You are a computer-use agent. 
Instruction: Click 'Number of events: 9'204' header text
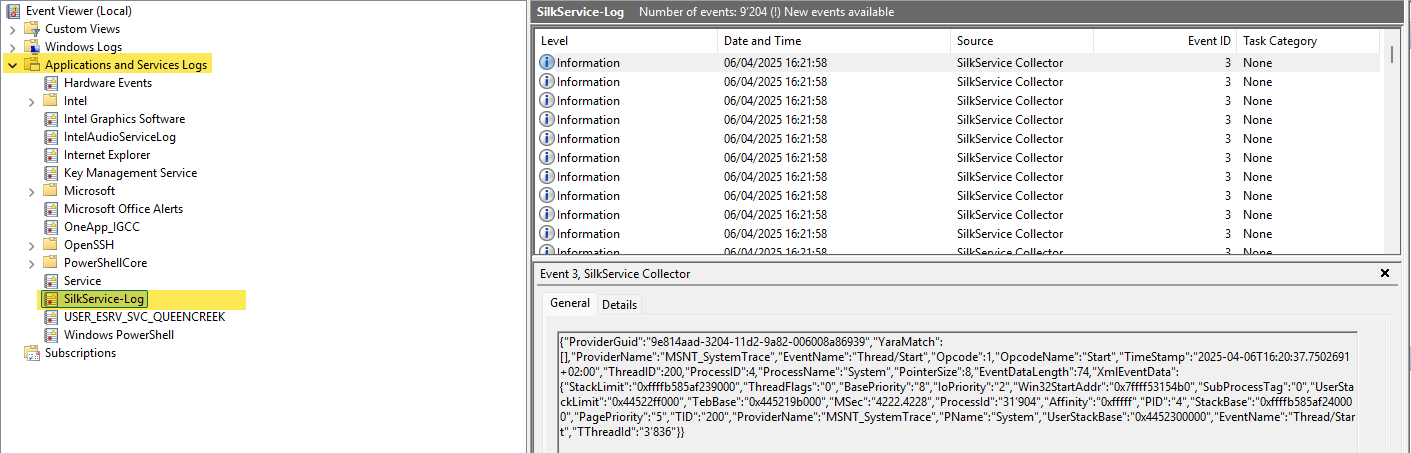click(701, 12)
